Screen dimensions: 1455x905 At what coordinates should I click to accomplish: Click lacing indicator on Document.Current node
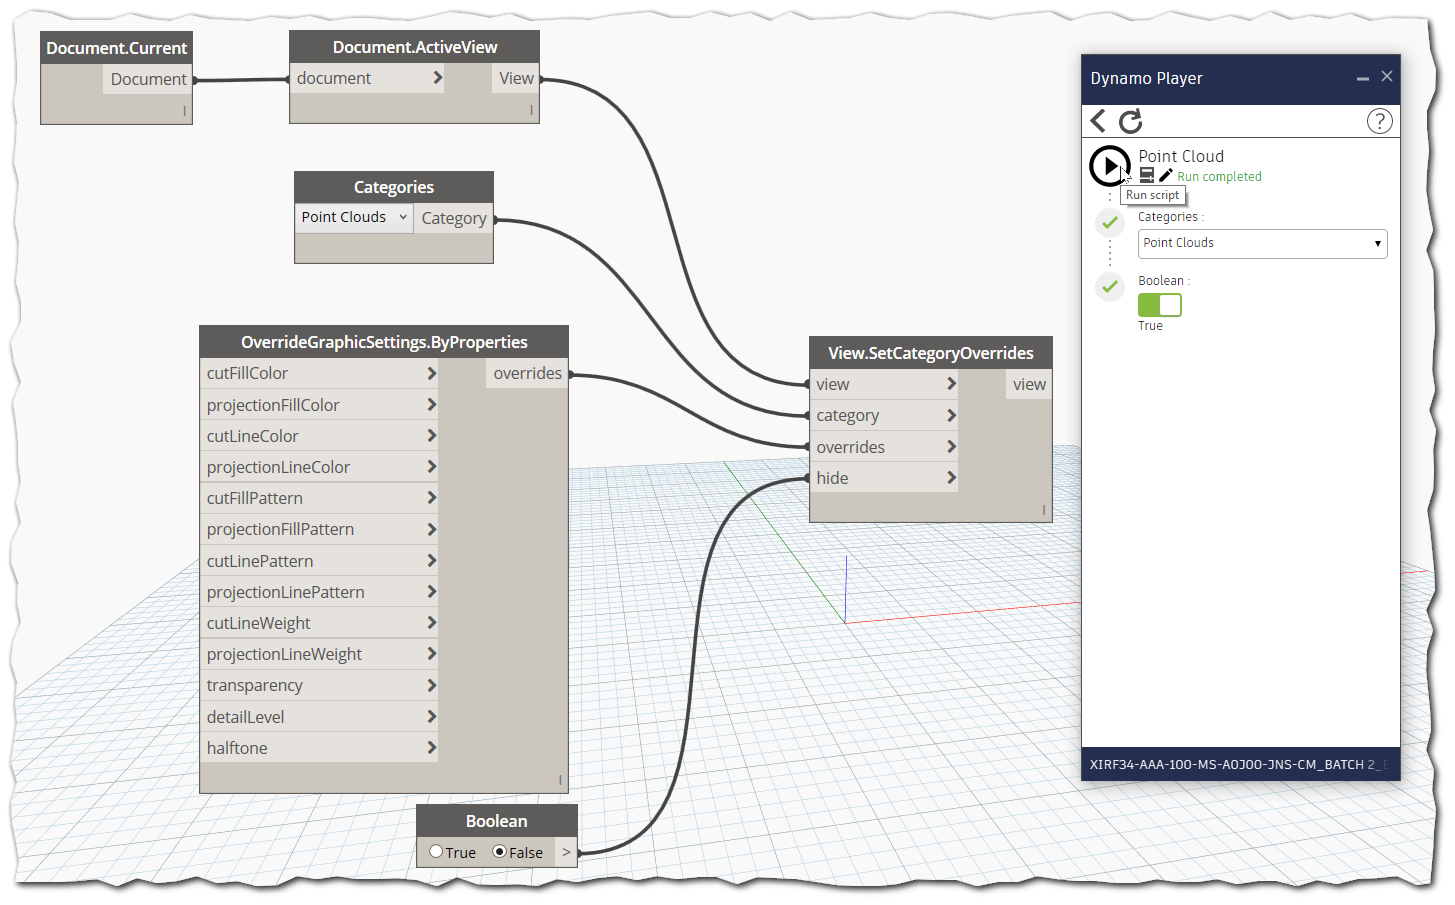coord(185,111)
